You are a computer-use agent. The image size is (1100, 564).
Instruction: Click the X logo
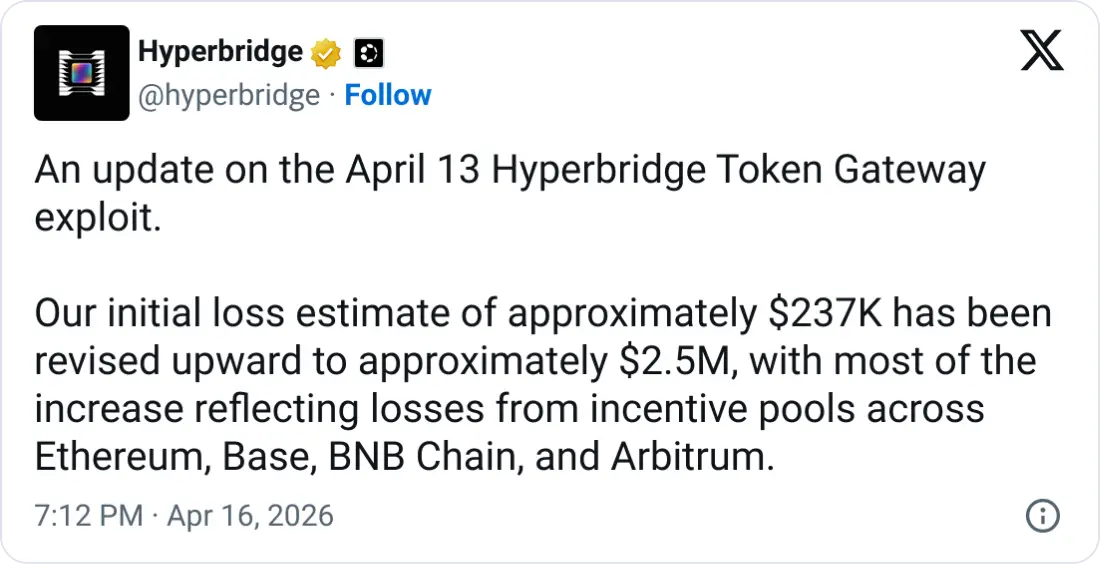tap(1042, 50)
